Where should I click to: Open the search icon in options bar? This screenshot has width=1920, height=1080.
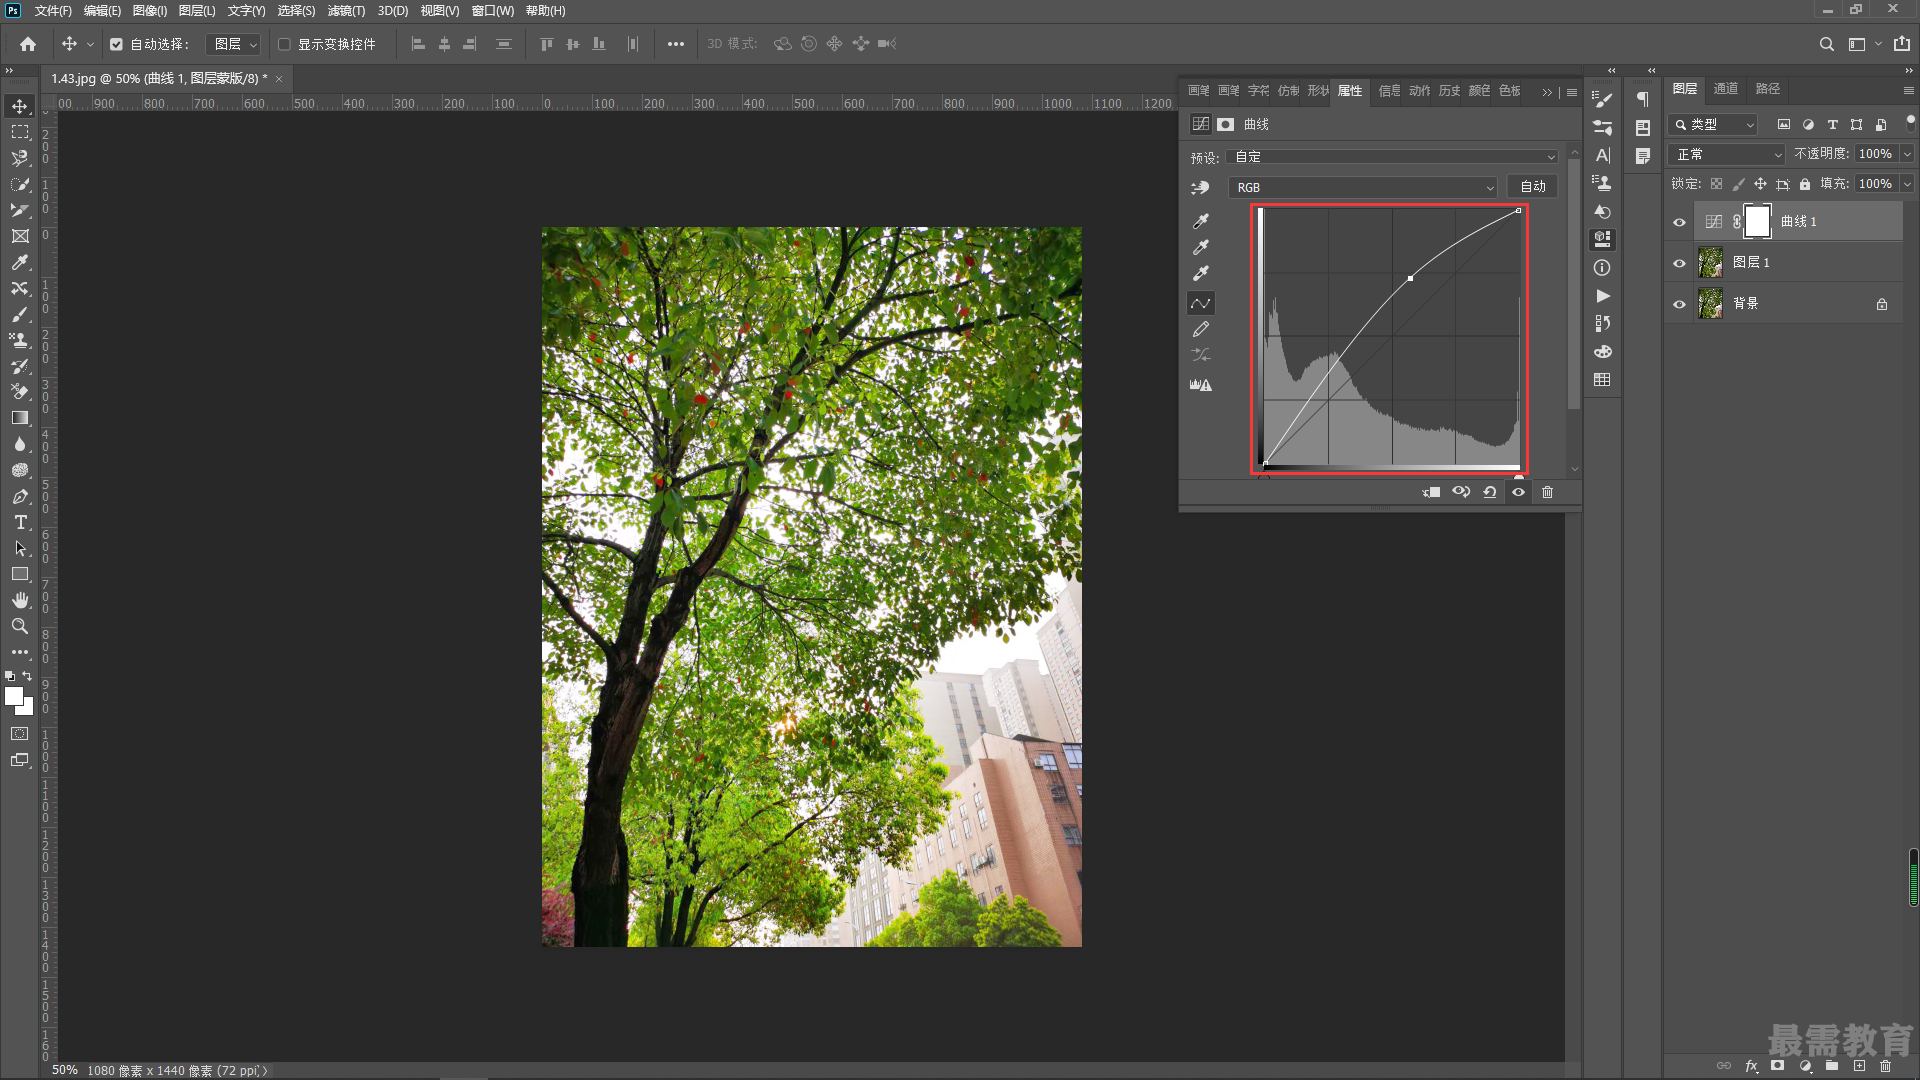[1827, 44]
